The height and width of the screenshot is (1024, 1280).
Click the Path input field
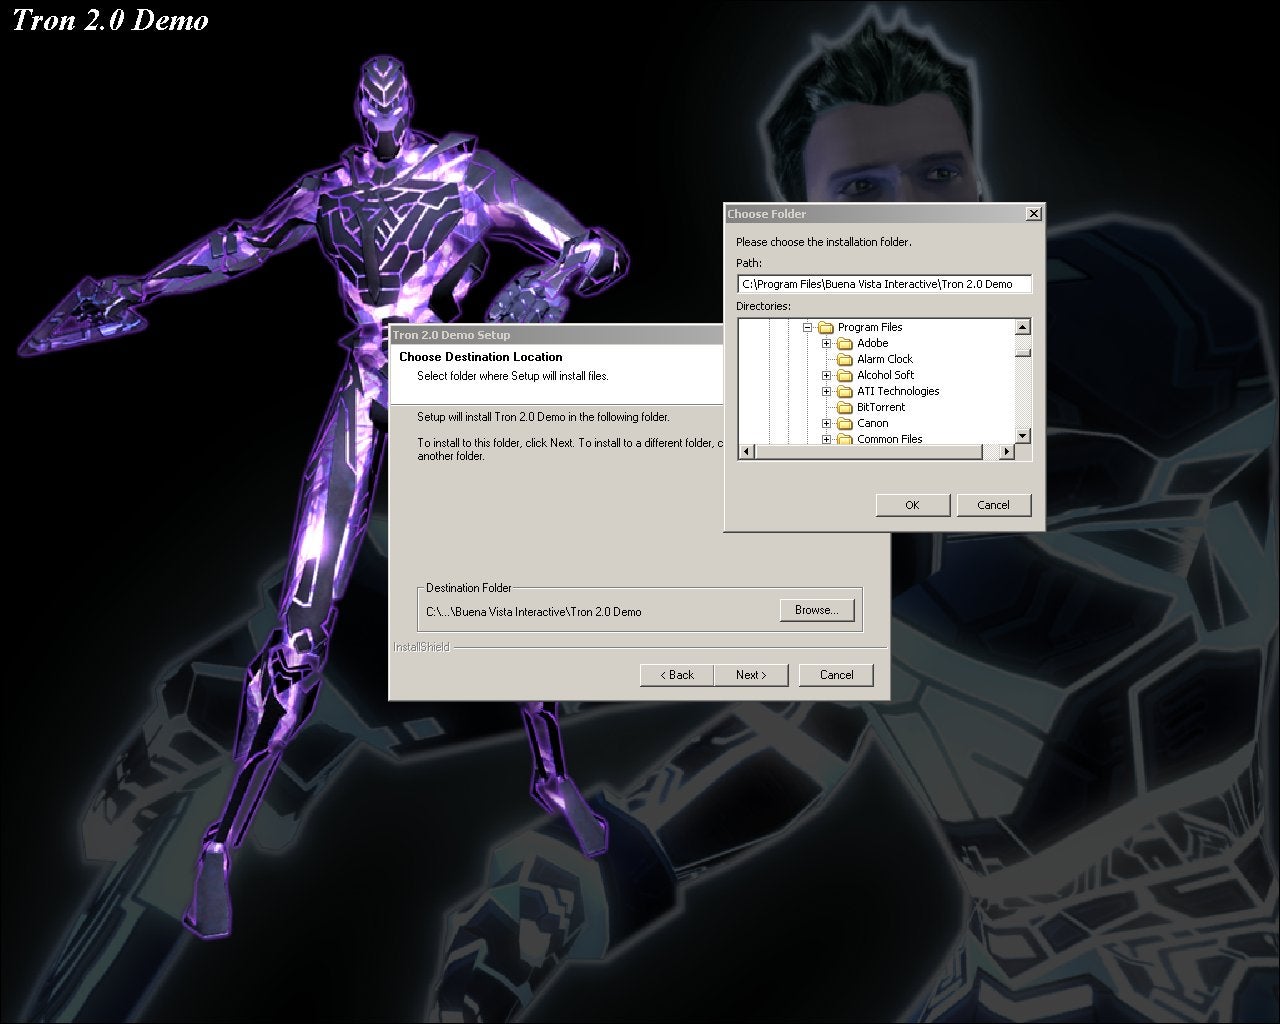[884, 284]
